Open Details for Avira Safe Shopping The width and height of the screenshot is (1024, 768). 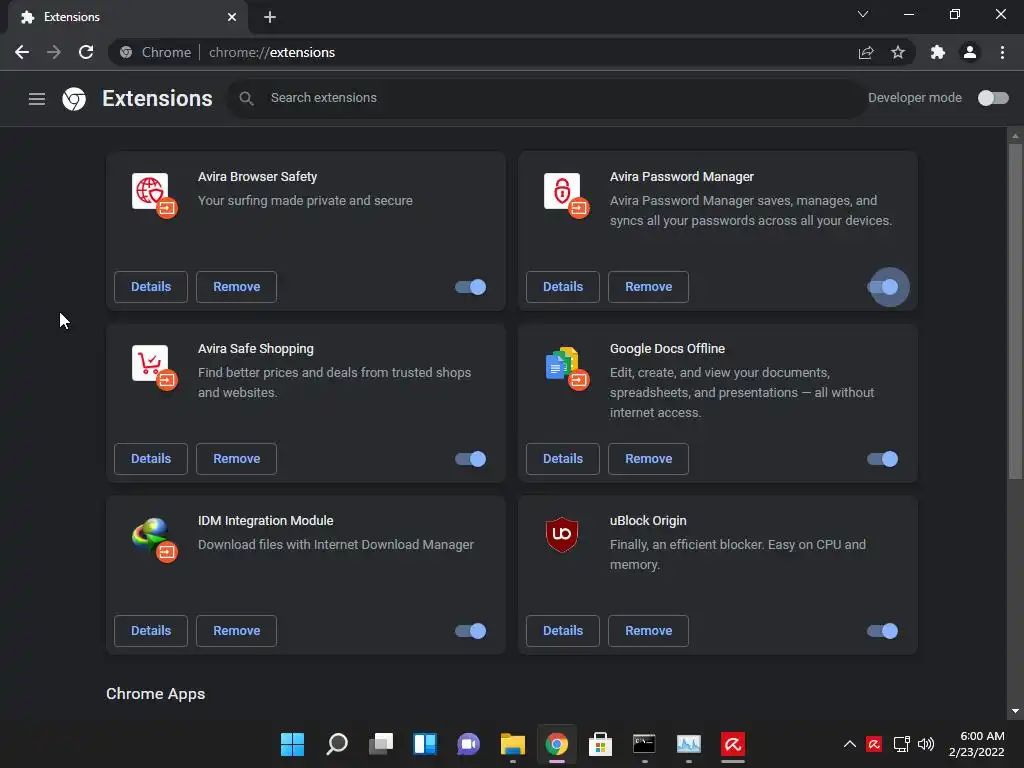pos(151,459)
